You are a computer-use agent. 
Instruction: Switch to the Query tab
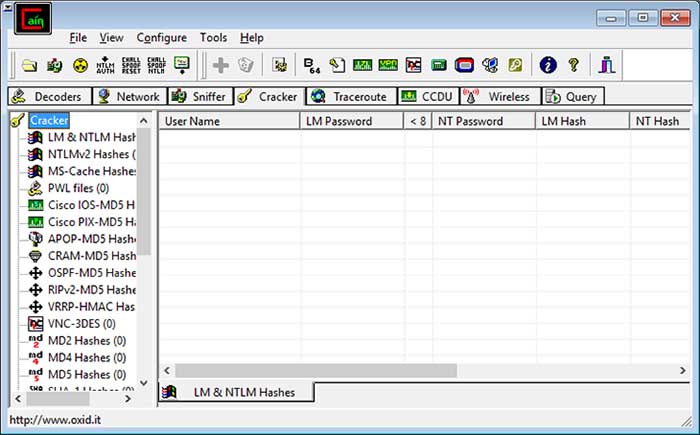click(x=573, y=96)
